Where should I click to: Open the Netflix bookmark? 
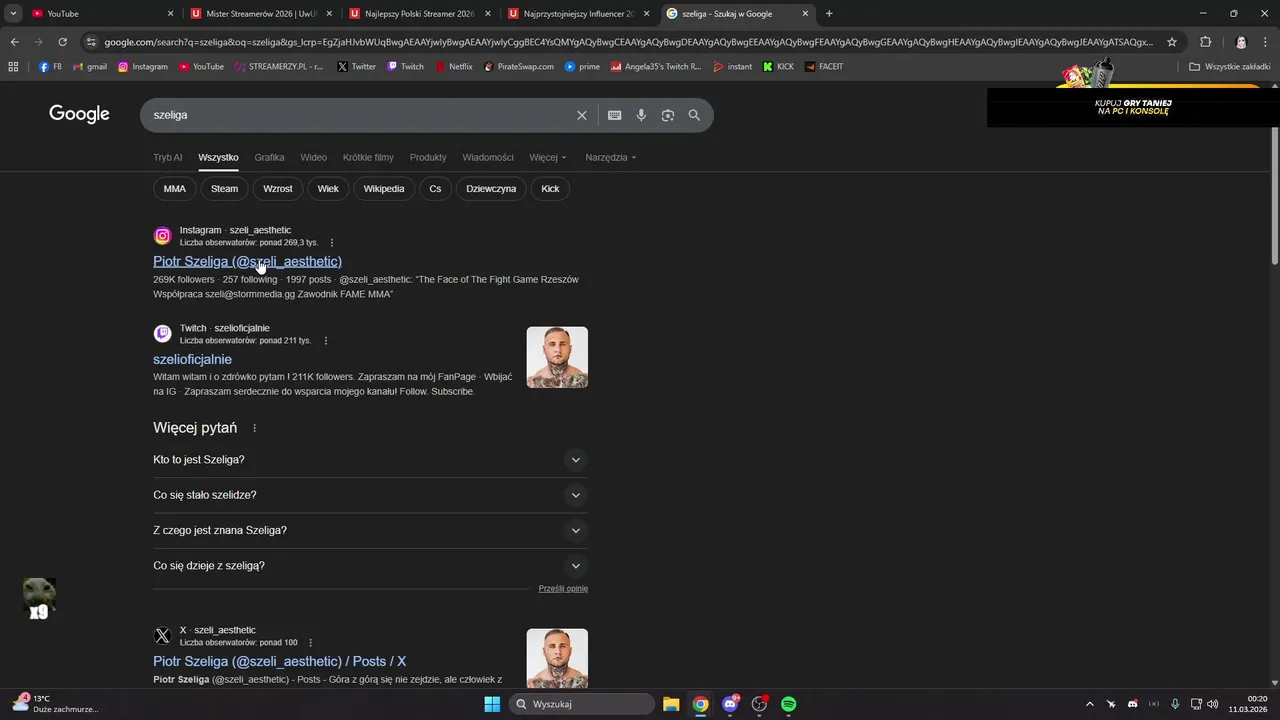click(x=454, y=67)
